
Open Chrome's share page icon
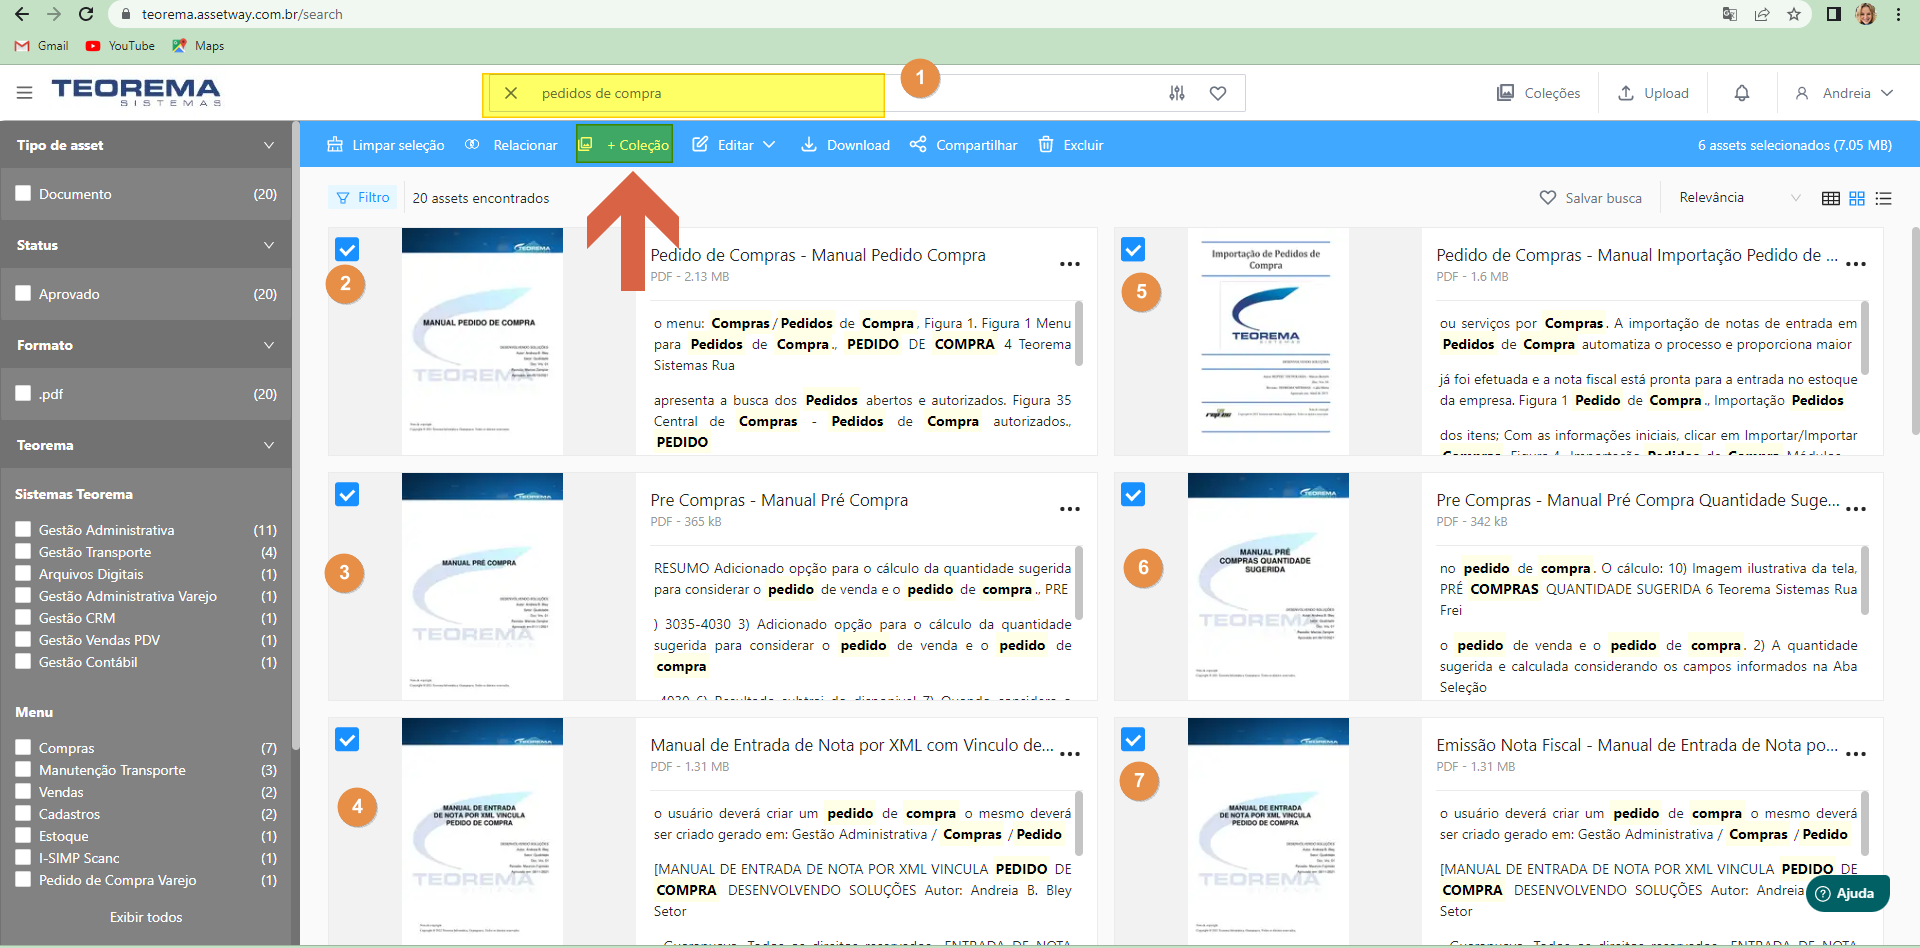1762,14
